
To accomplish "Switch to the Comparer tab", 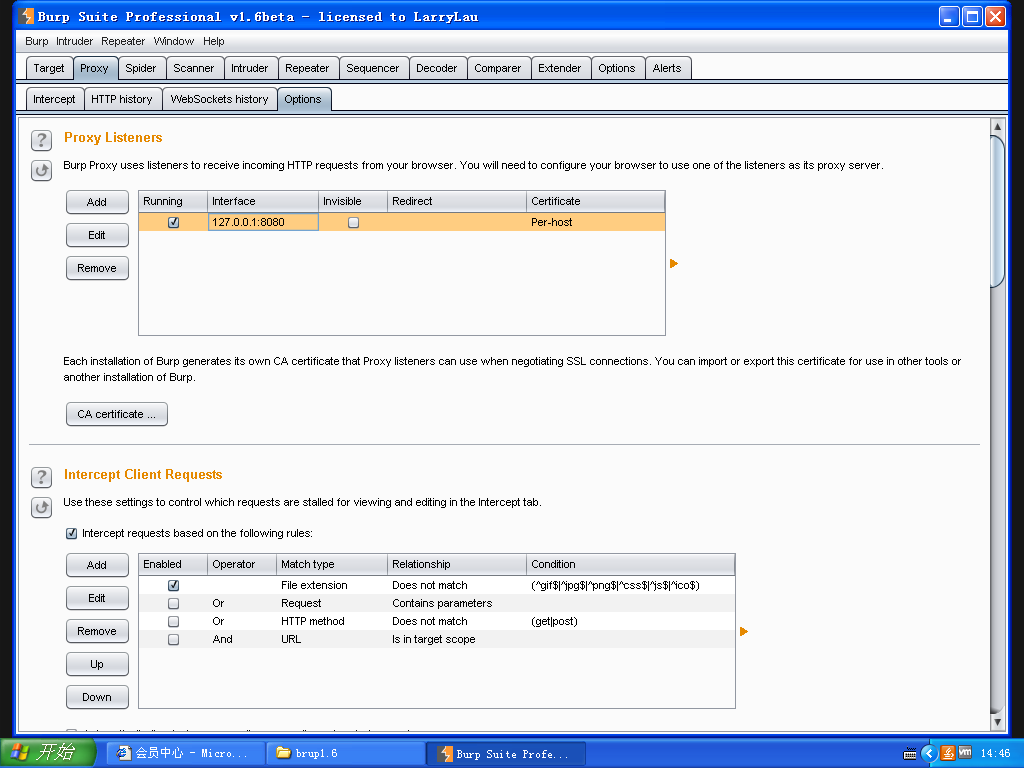I will click(498, 68).
